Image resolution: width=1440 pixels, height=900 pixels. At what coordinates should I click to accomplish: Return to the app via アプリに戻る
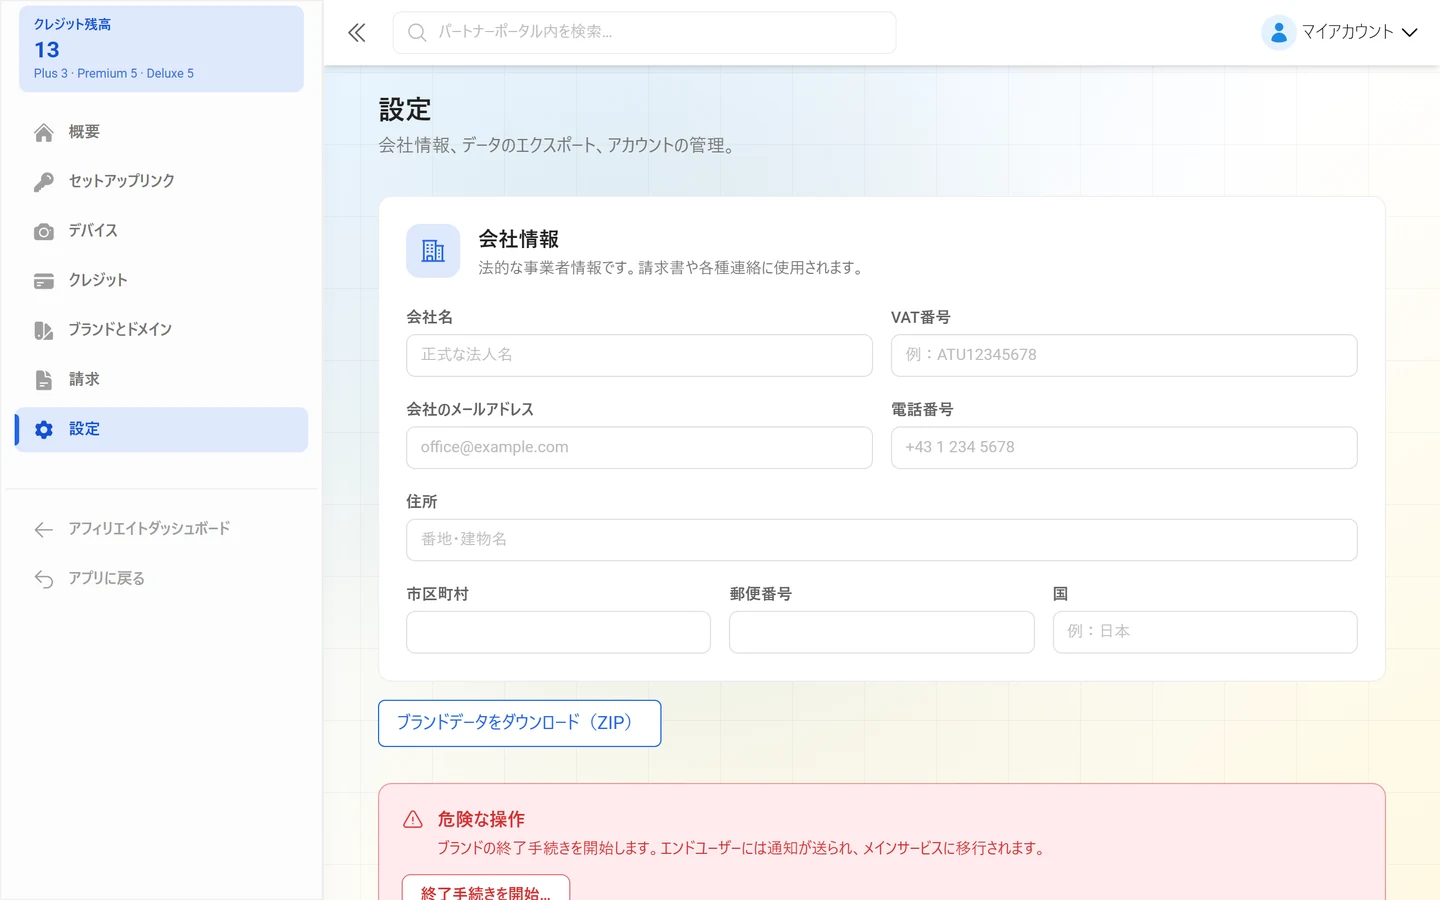click(161, 579)
